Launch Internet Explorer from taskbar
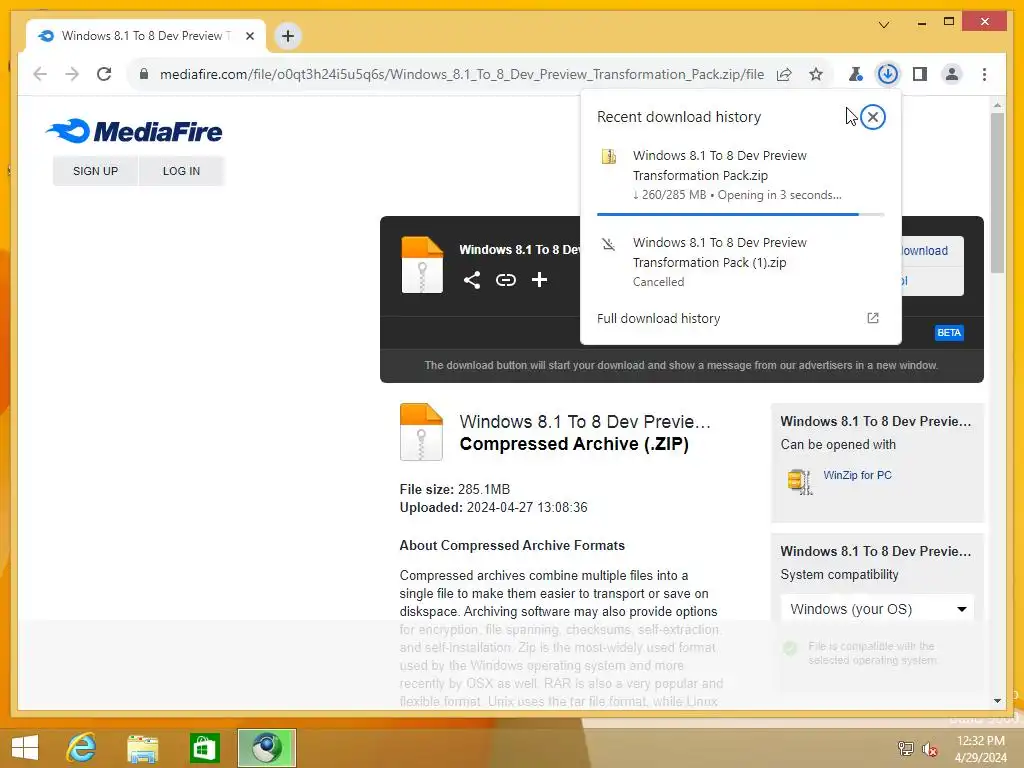Viewport: 1024px width, 768px height. [82, 748]
